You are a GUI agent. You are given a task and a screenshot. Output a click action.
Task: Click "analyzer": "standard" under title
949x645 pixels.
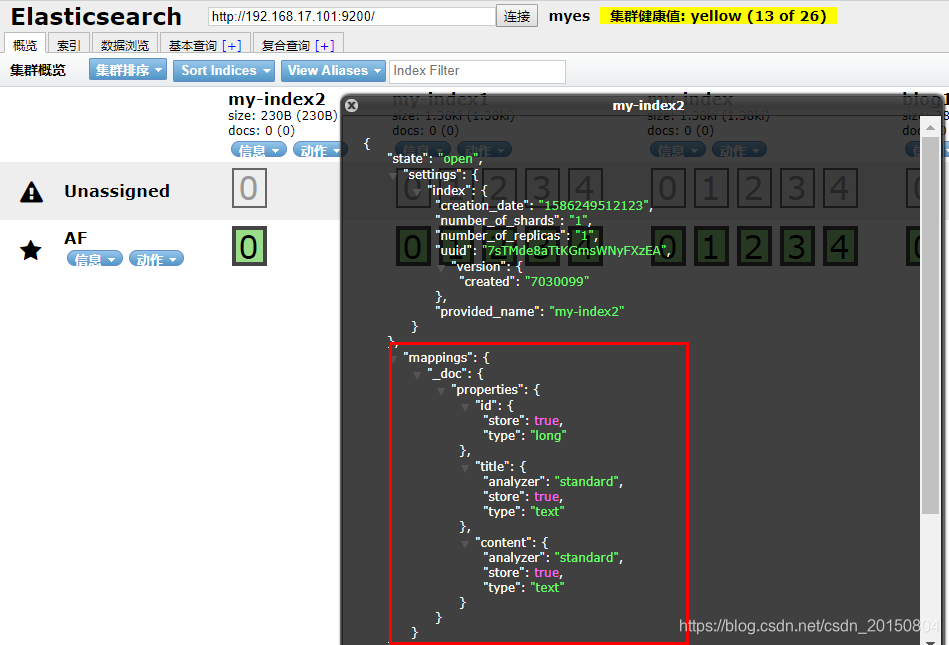click(553, 482)
